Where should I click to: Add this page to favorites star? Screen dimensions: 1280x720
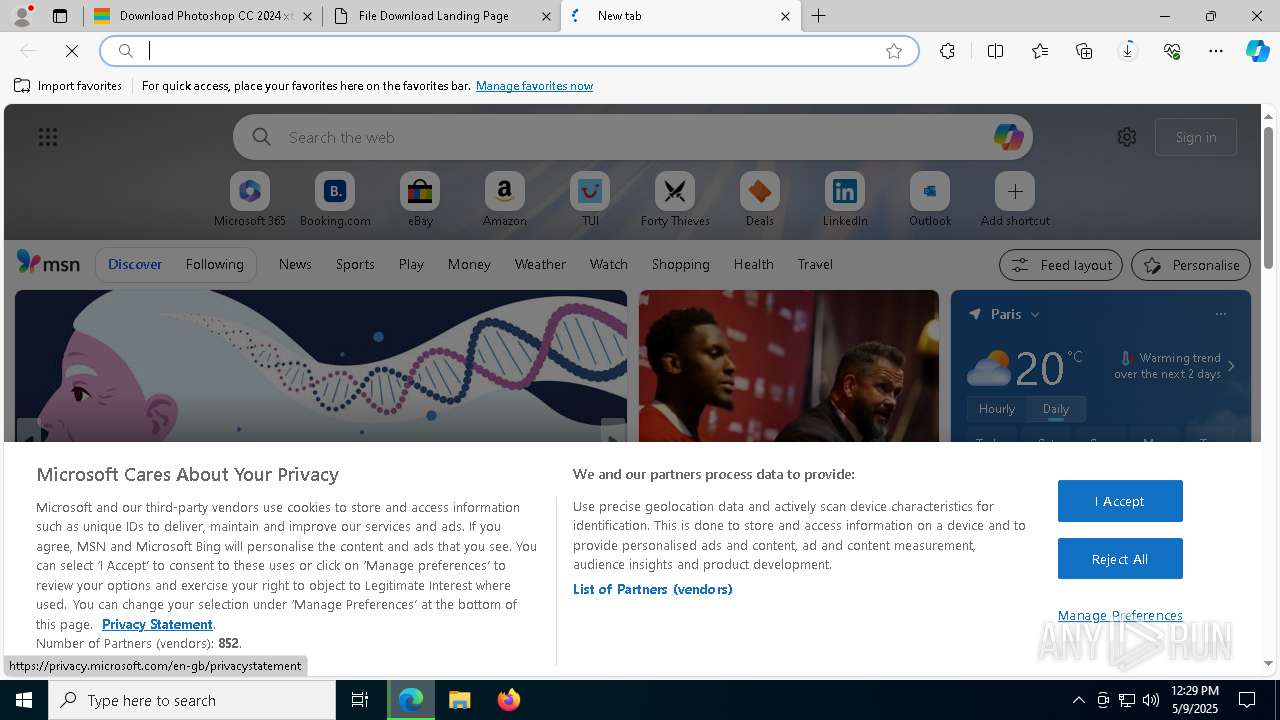point(894,51)
